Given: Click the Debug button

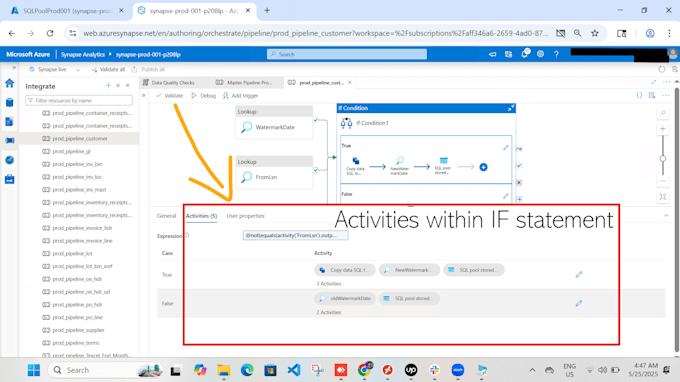Looking at the screenshot, I should coord(203,95).
